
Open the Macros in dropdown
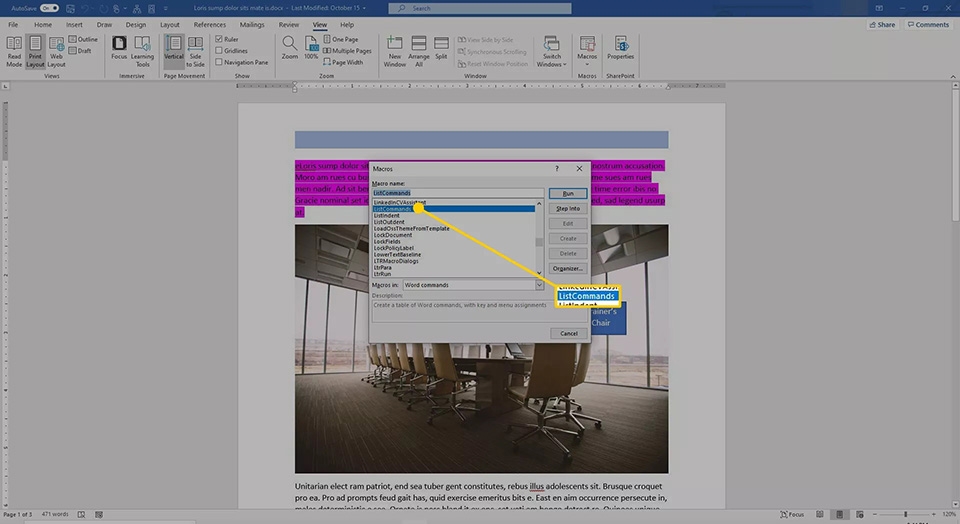click(539, 285)
